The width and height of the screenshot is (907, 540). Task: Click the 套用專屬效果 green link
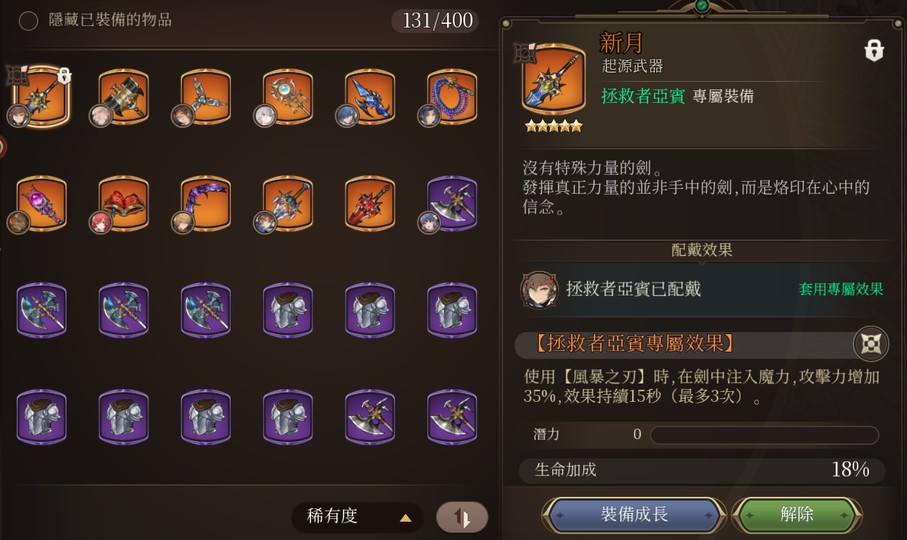pos(840,289)
